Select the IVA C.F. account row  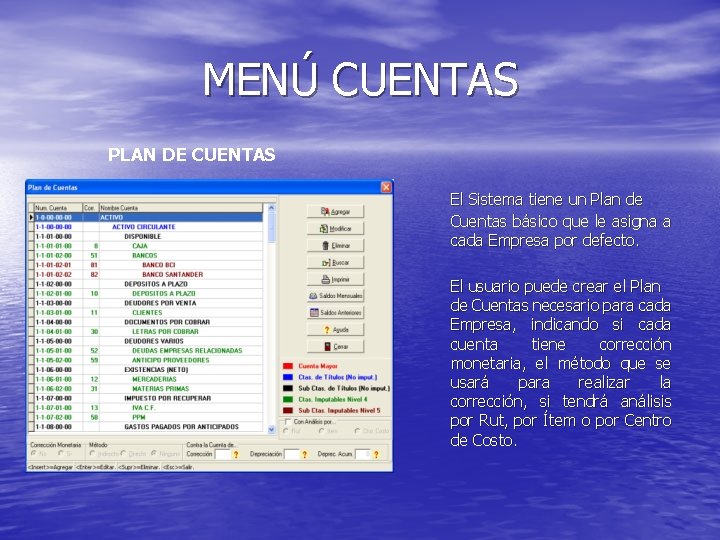[x=146, y=408]
